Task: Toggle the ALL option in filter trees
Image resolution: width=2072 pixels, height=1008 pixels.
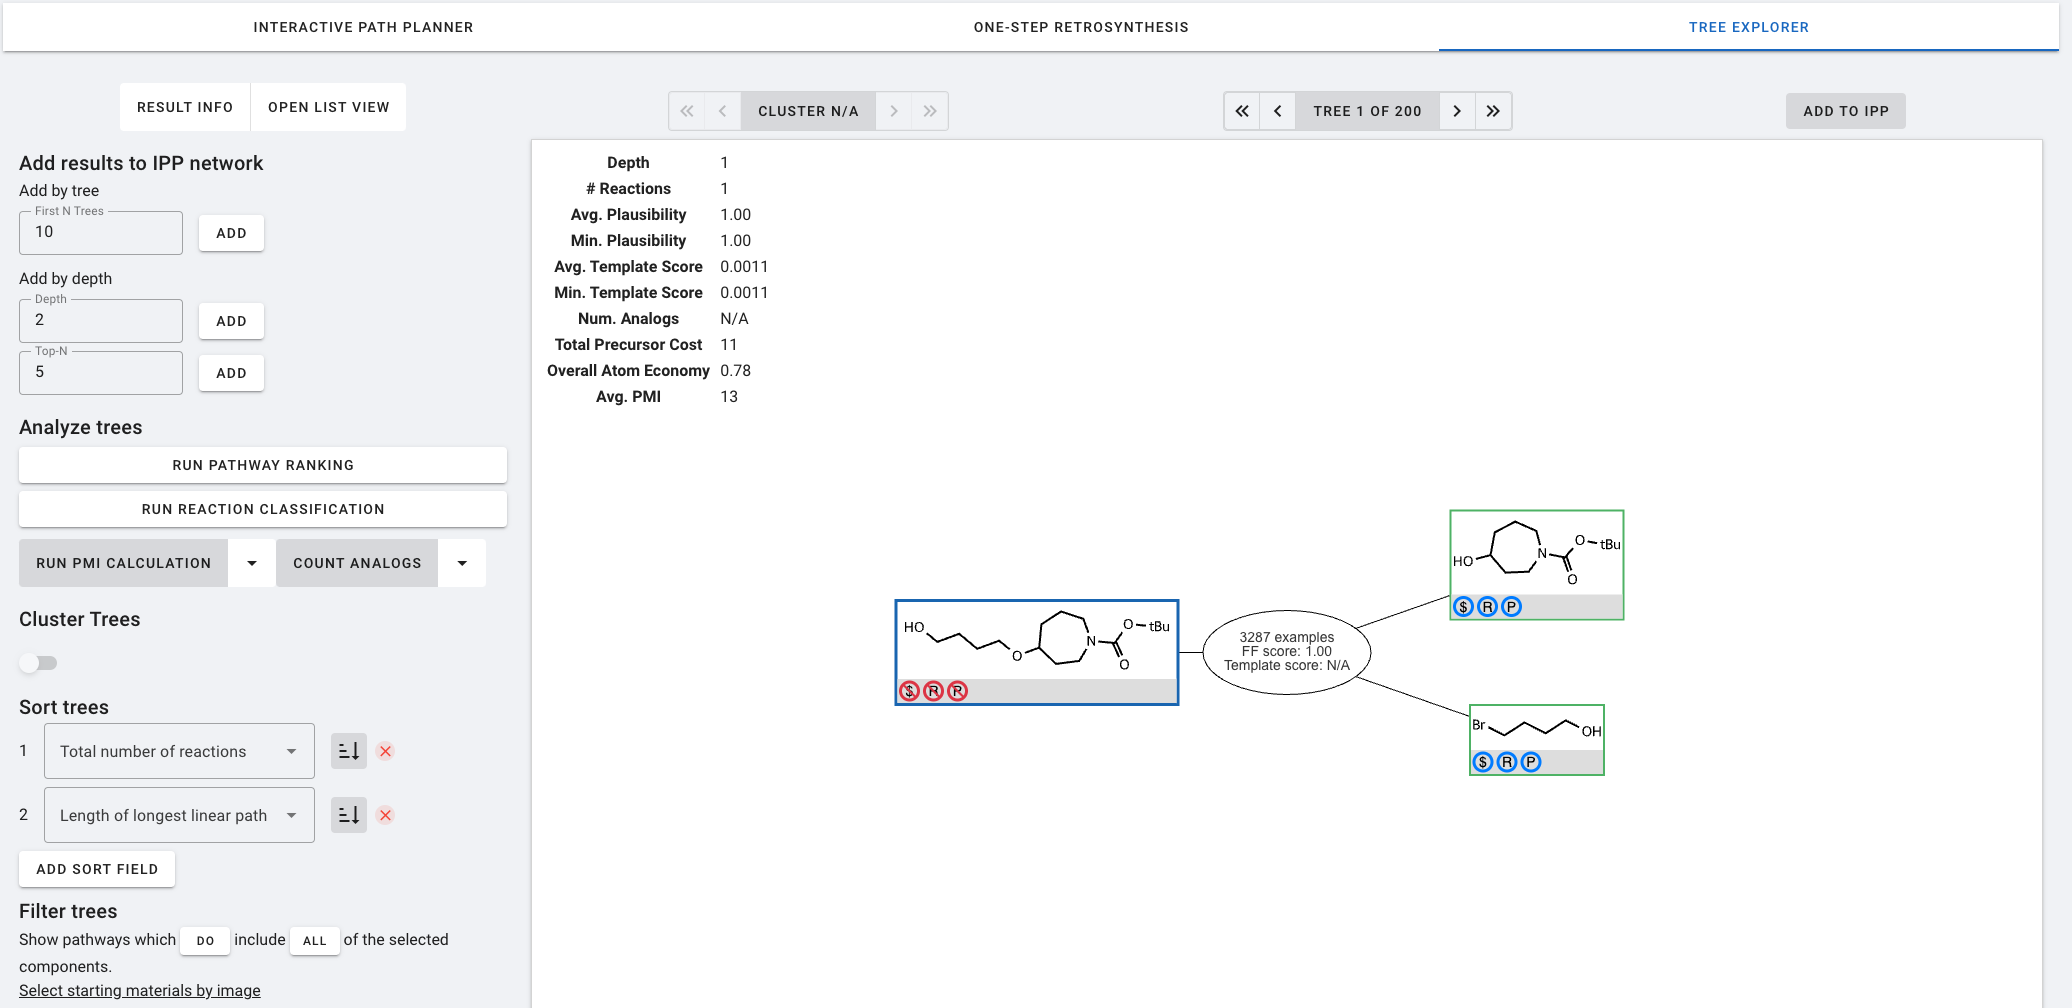Action: point(315,940)
